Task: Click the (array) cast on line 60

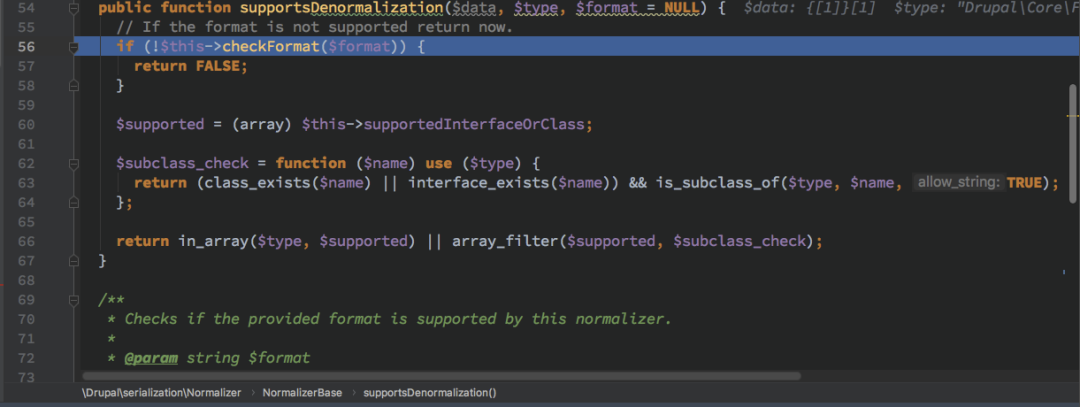Action: tap(263, 125)
